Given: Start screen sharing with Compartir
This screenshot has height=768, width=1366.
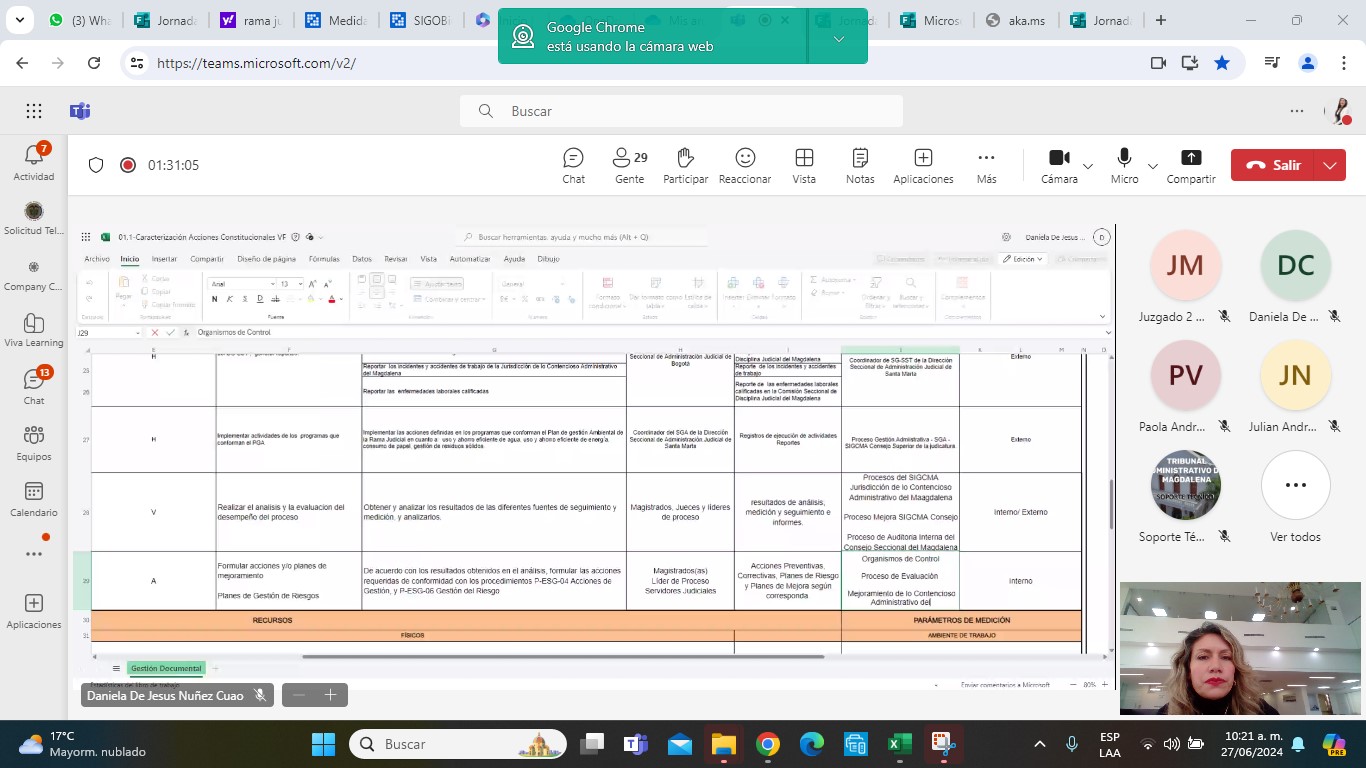Looking at the screenshot, I should [1191, 166].
